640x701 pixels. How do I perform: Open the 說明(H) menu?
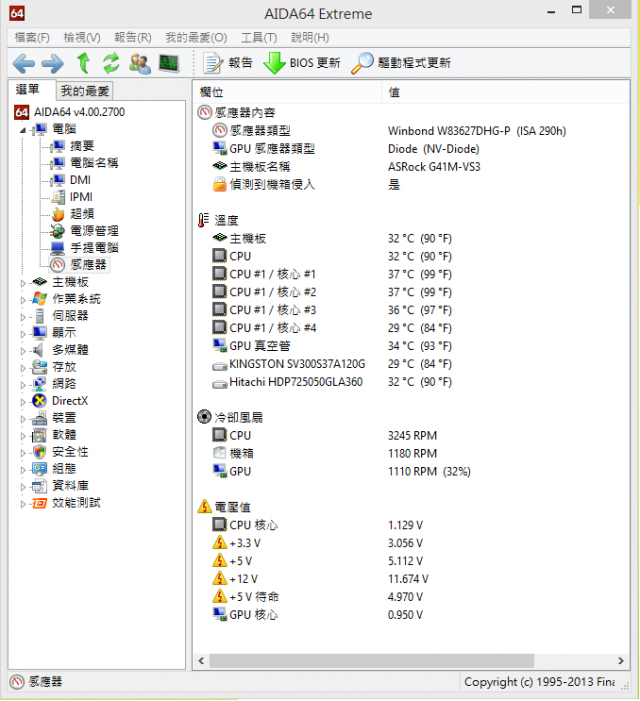tap(310, 38)
